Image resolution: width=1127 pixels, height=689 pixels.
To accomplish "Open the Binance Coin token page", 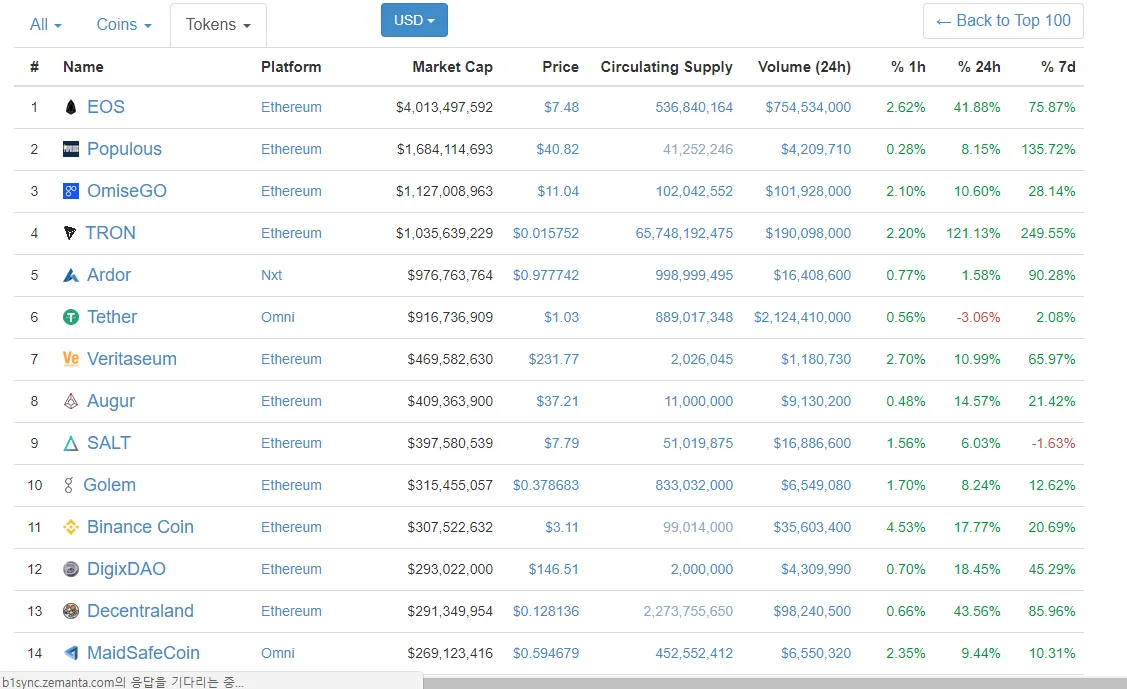I will [140, 527].
